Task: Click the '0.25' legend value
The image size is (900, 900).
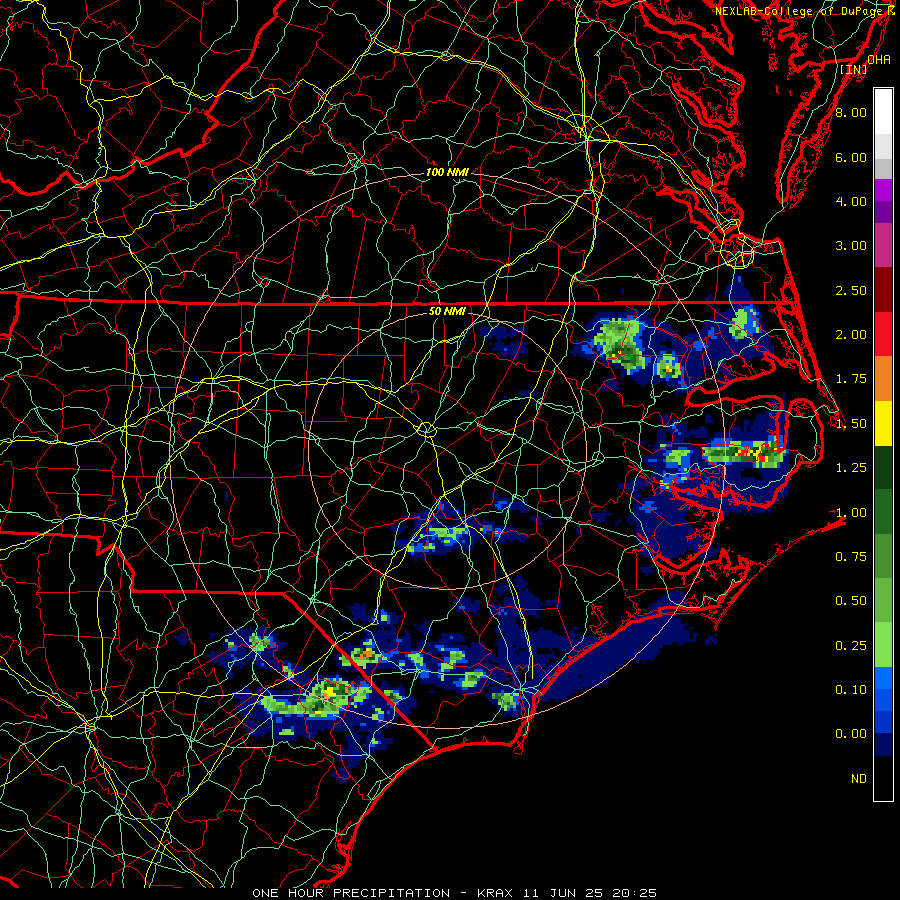Action: pos(851,645)
